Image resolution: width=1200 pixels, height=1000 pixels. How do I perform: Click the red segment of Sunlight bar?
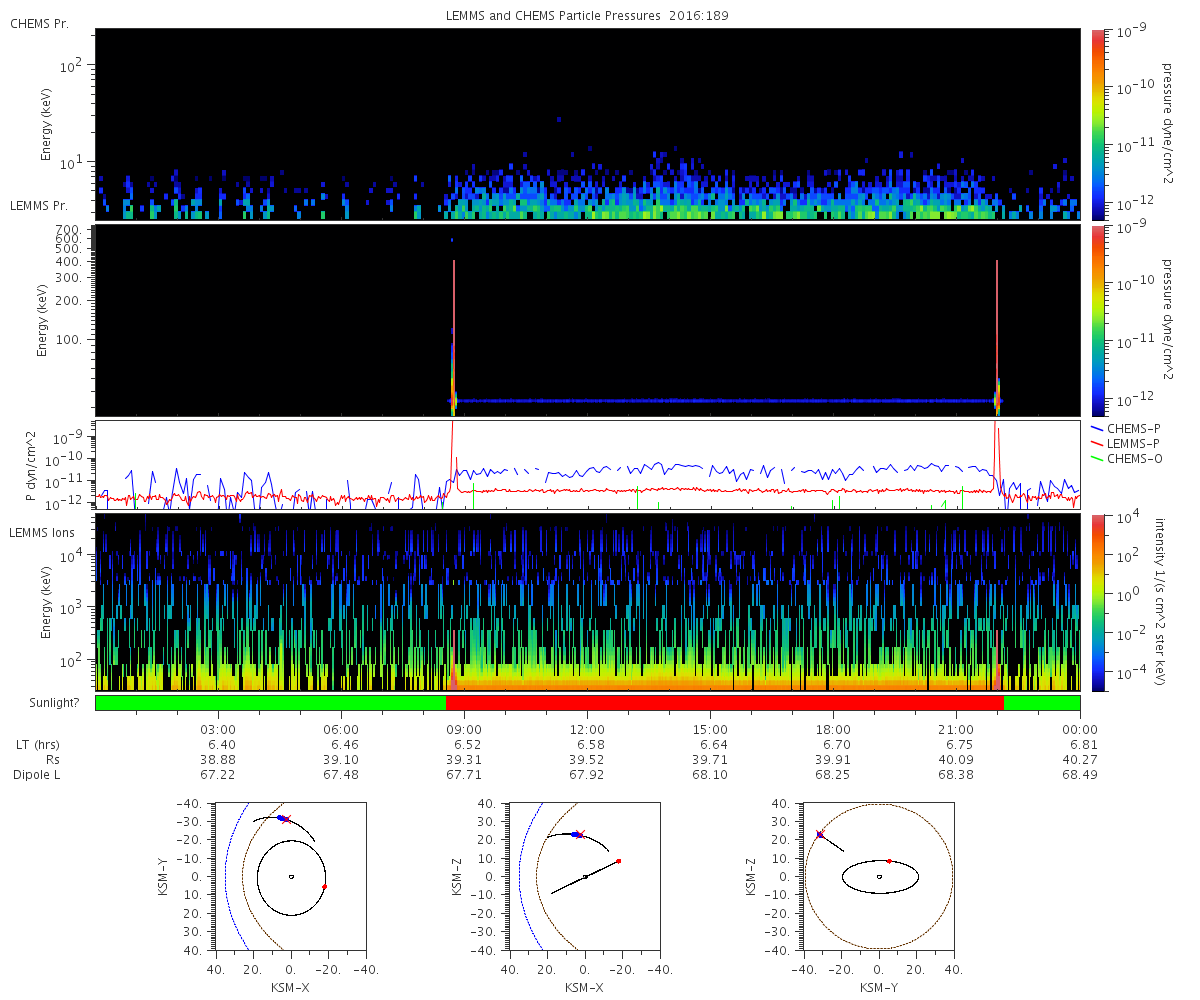[x=724, y=703]
